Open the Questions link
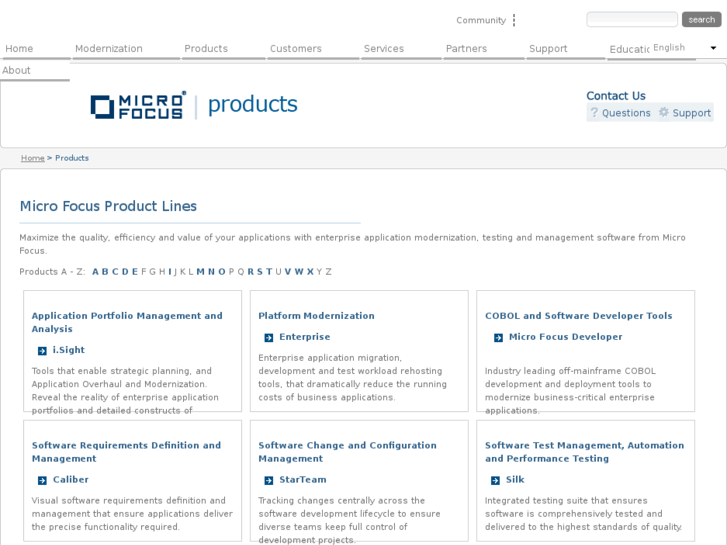Screen dimensions: 727x545 point(626,113)
